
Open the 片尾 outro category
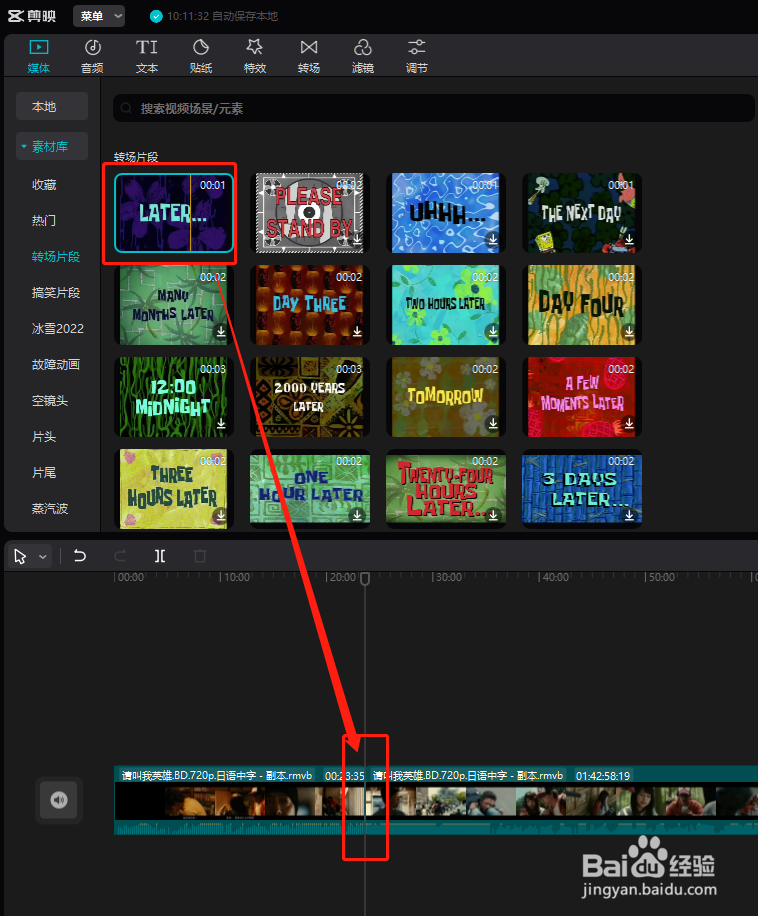point(44,473)
